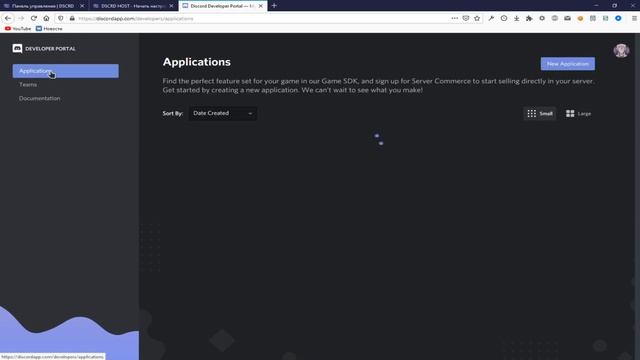Switch to Large grid view
Image resolution: width=640 pixels, height=360 pixels.
[x=578, y=113]
